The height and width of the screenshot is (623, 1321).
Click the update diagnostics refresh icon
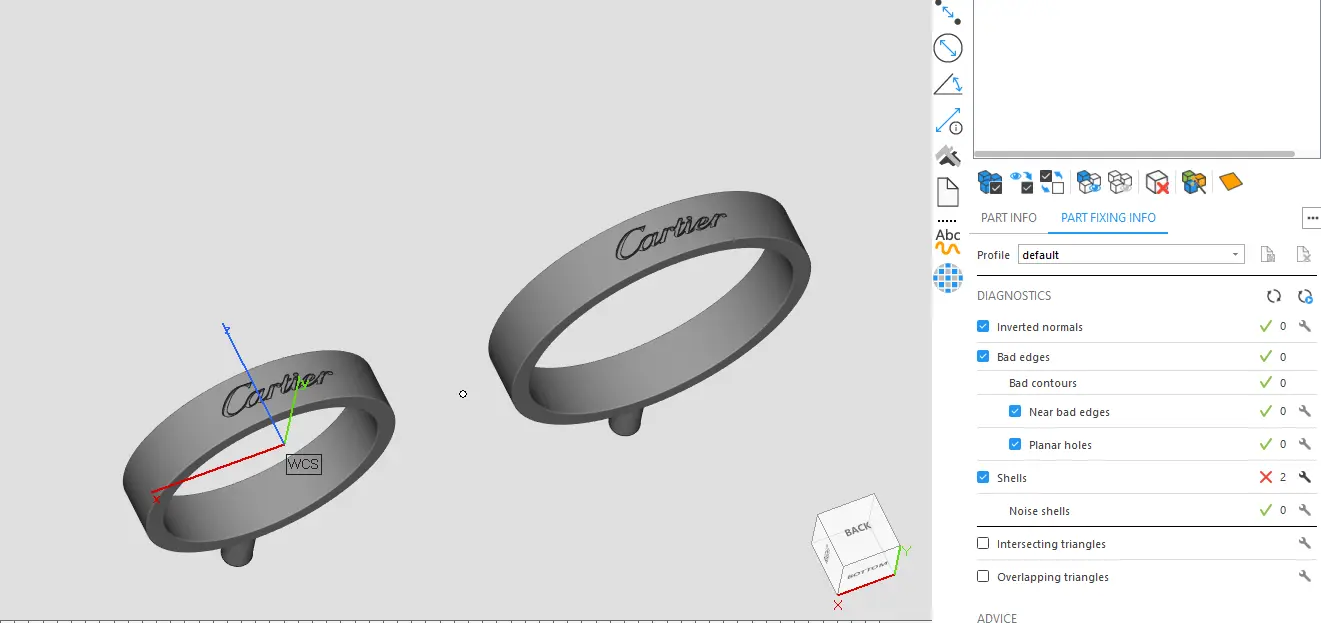(1273, 296)
